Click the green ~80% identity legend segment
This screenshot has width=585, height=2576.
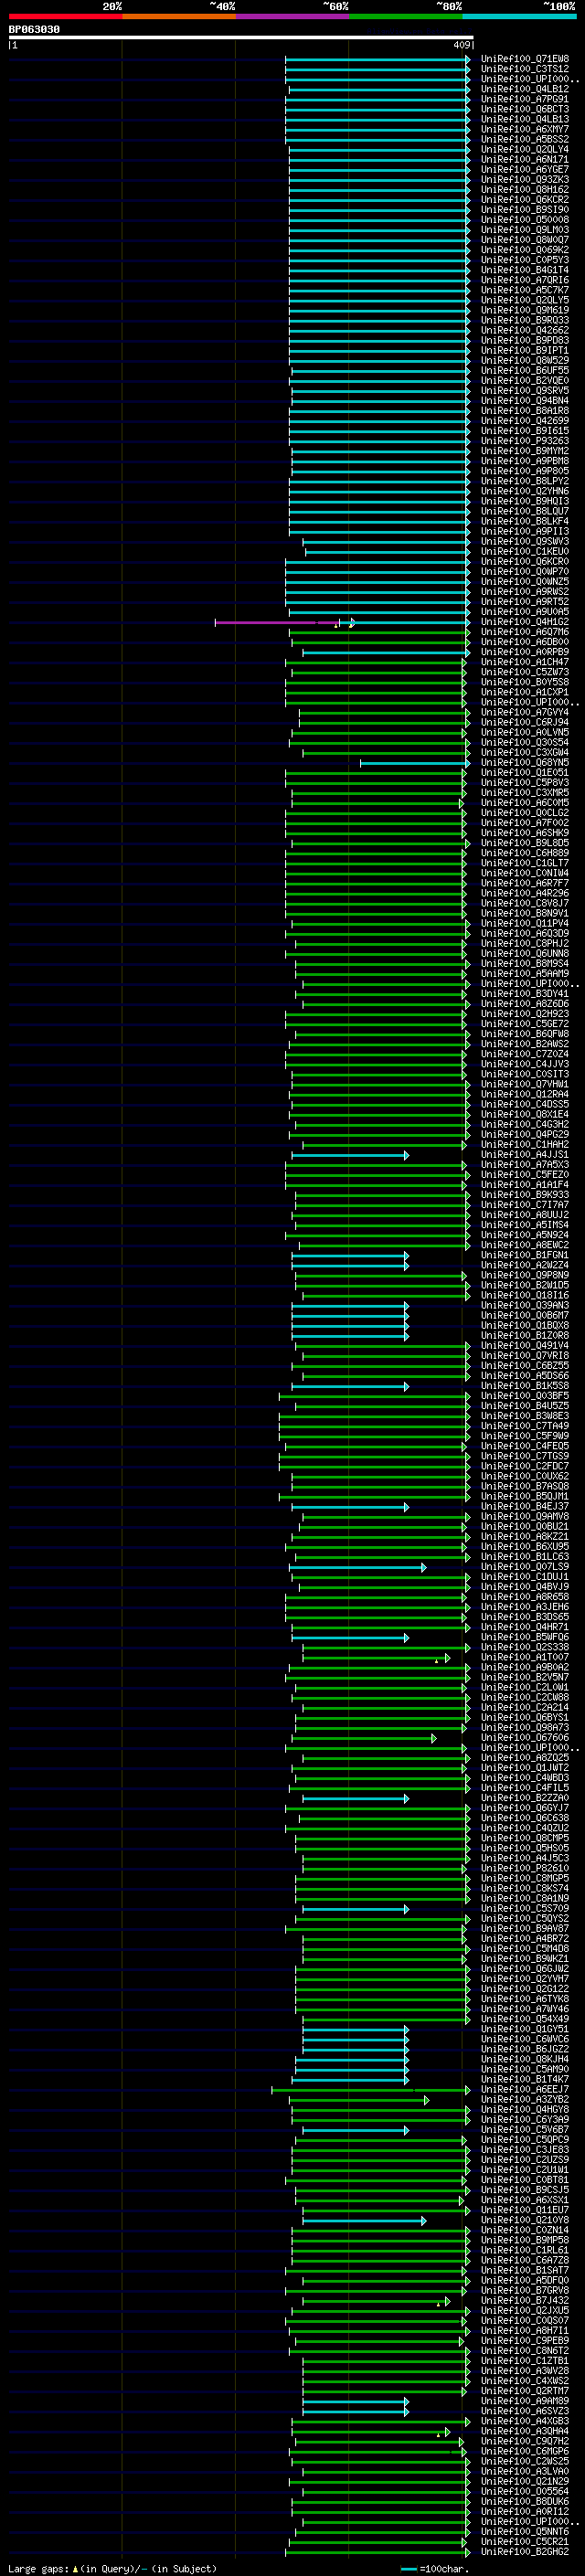click(x=406, y=16)
